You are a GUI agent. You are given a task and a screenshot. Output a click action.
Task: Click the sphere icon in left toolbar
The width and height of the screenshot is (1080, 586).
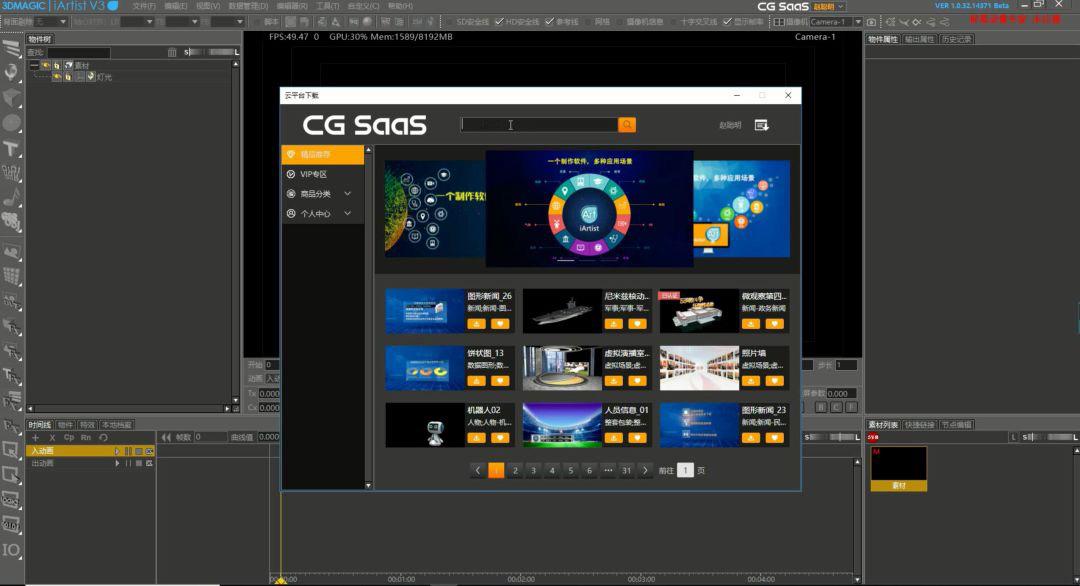11,123
